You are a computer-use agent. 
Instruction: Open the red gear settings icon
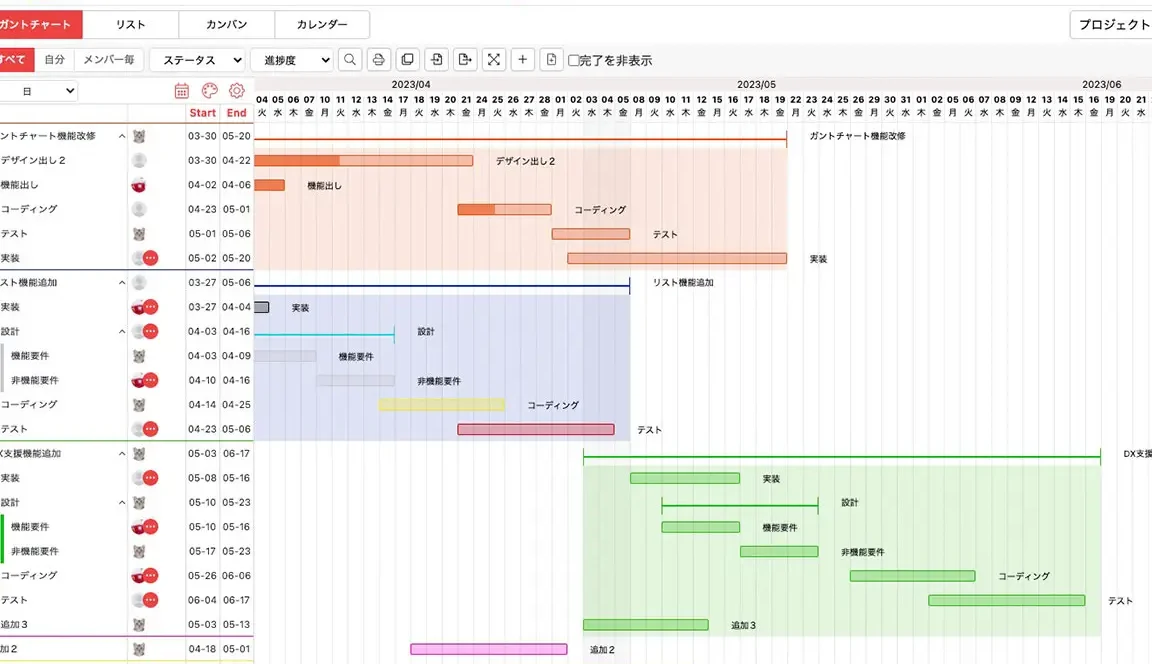[237, 91]
